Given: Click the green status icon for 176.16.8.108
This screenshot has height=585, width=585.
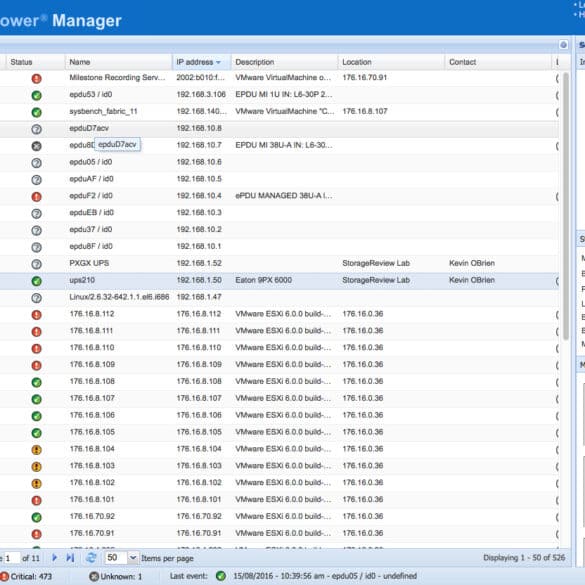Looking at the screenshot, I should (x=37, y=382).
